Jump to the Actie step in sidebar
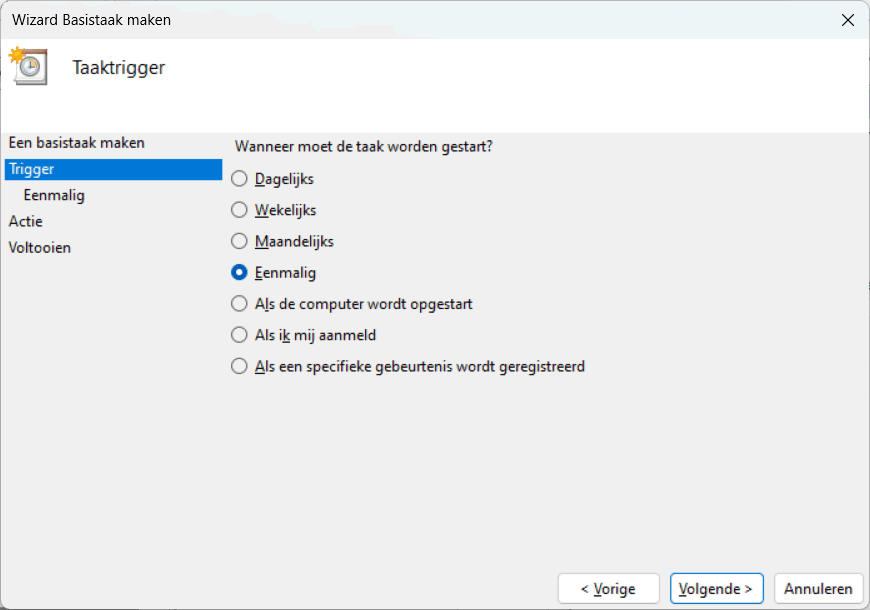Image resolution: width=870 pixels, height=610 pixels. pos(26,221)
